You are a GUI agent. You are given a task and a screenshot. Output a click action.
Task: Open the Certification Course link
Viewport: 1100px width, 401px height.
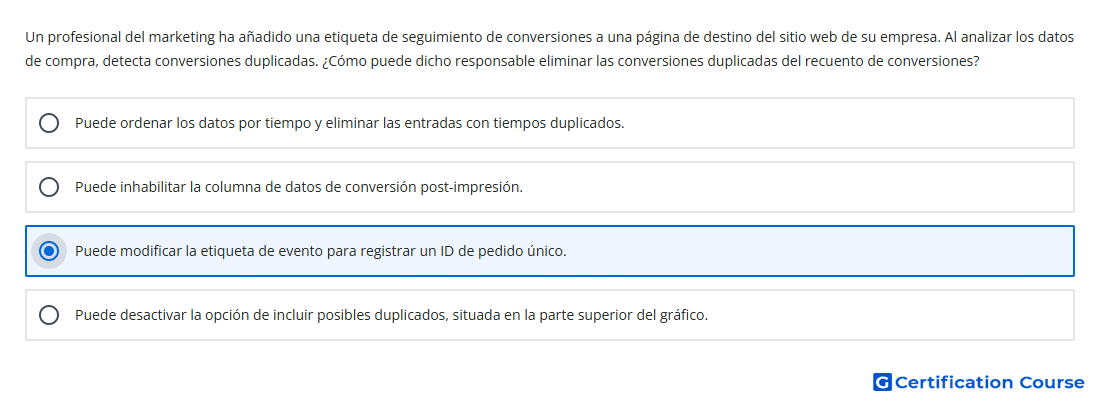pos(979,382)
